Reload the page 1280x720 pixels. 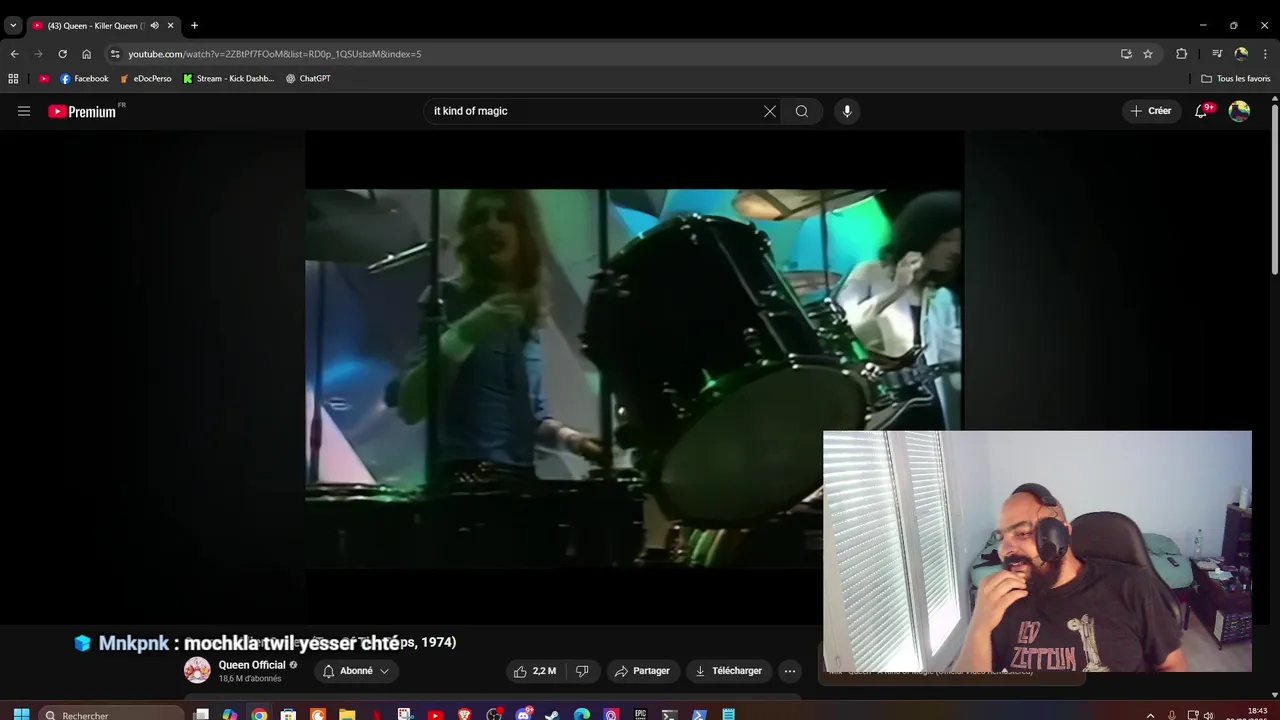62,54
